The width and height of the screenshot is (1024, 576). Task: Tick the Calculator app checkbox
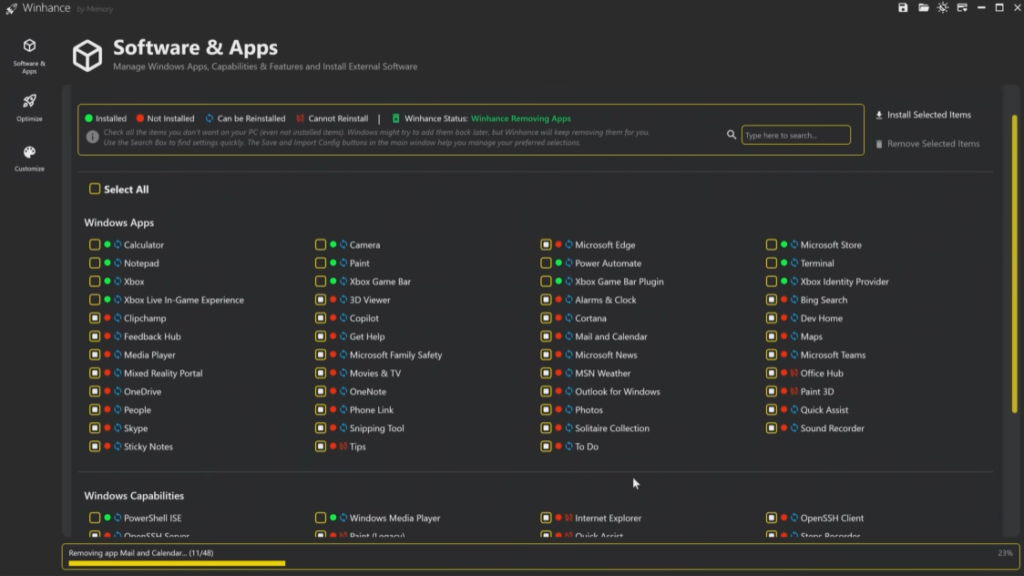pos(95,245)
